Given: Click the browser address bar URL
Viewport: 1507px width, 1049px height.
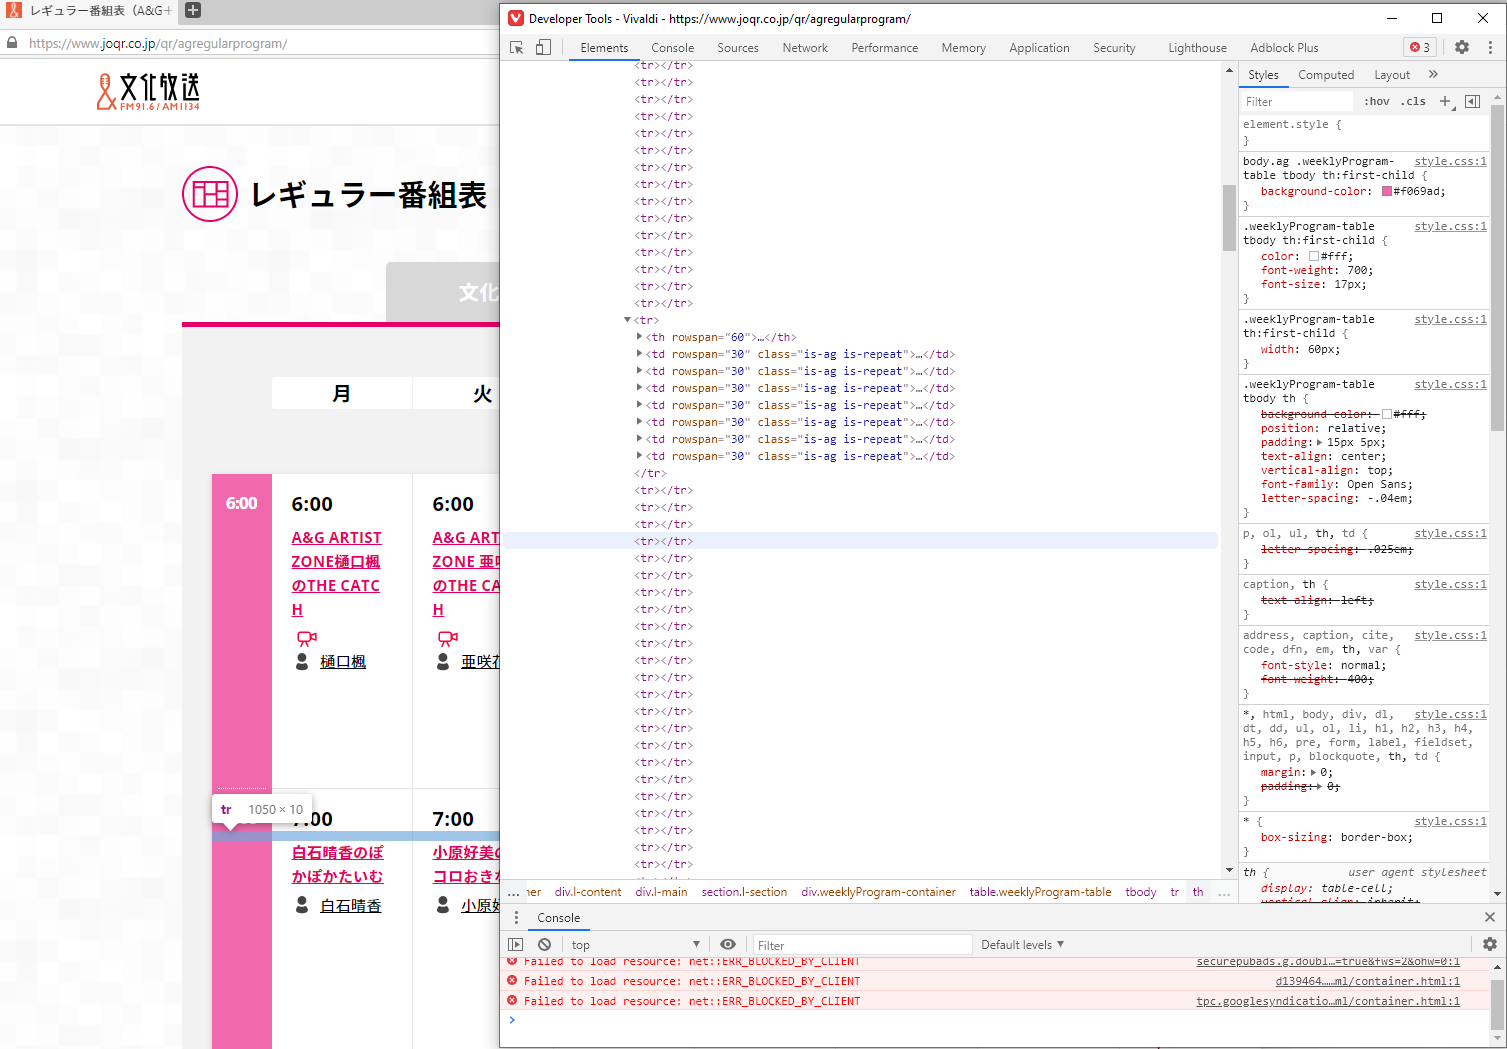Looking at the screenshot, I should point(158,43).
